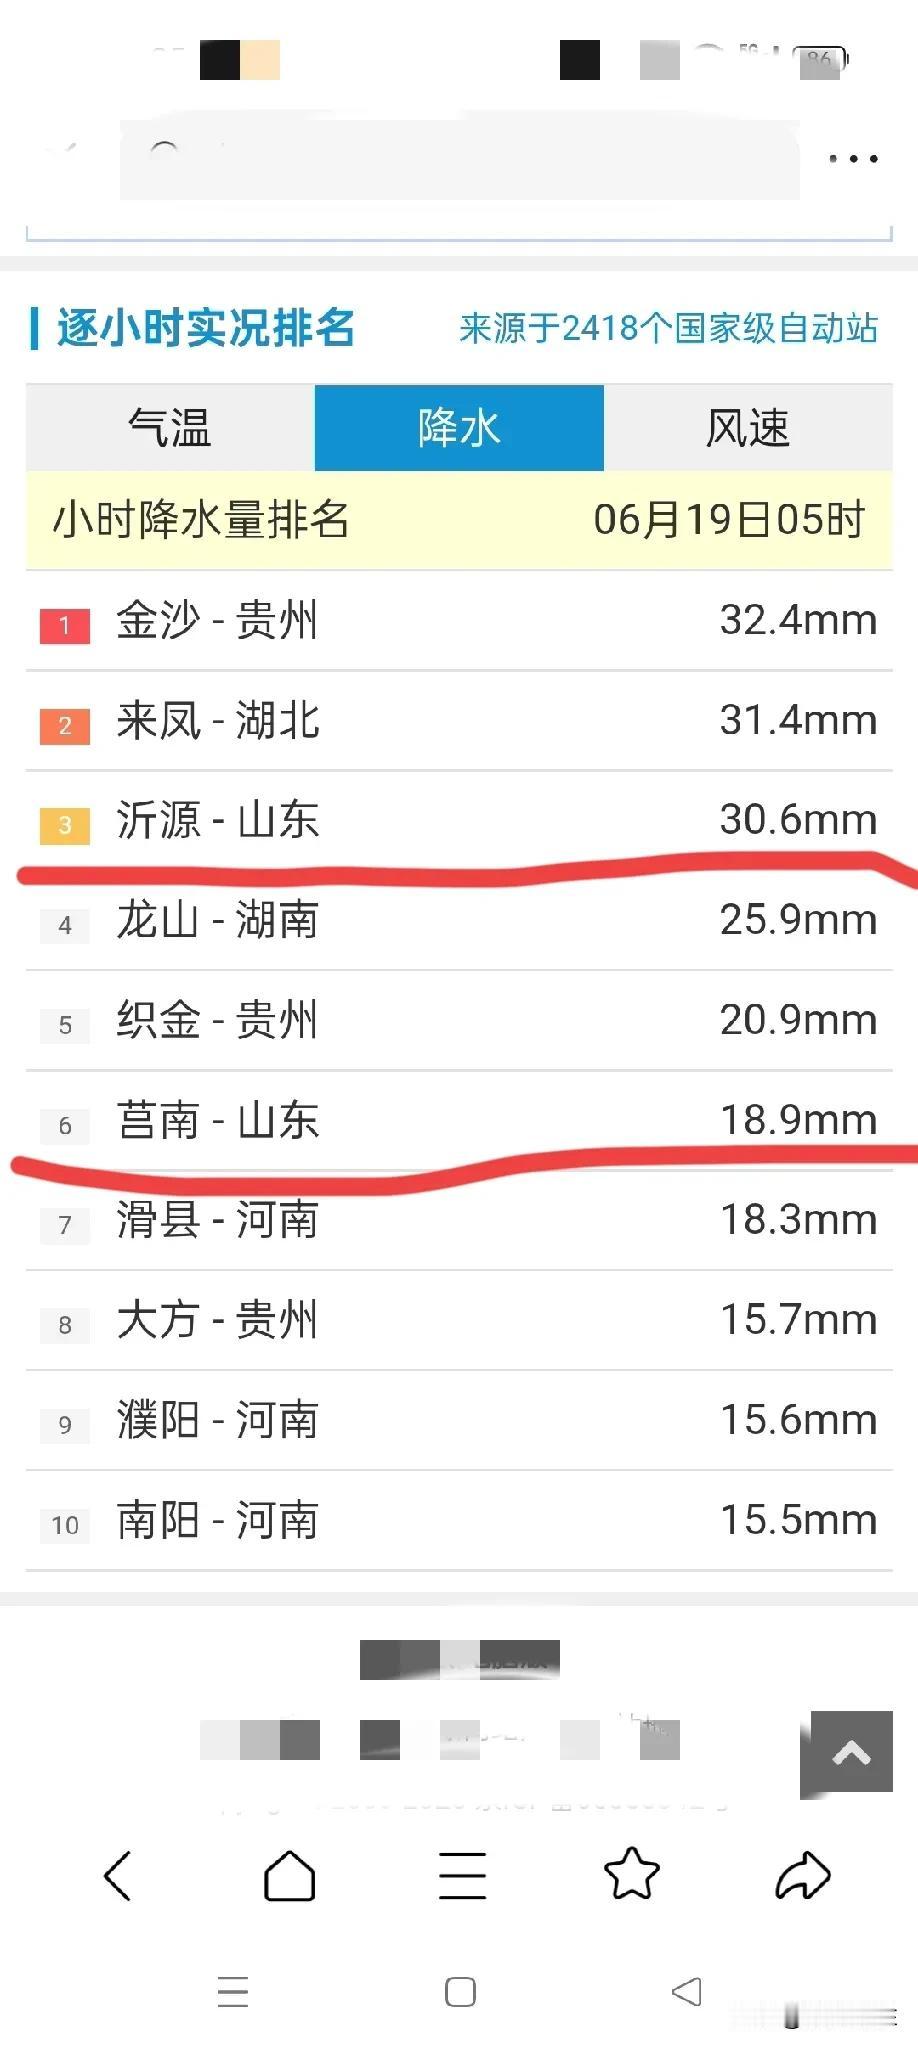Screen dimensions: 918x2048
Task: Tap the 小时降水量排名 header row
Action: (x=459, y=521)
